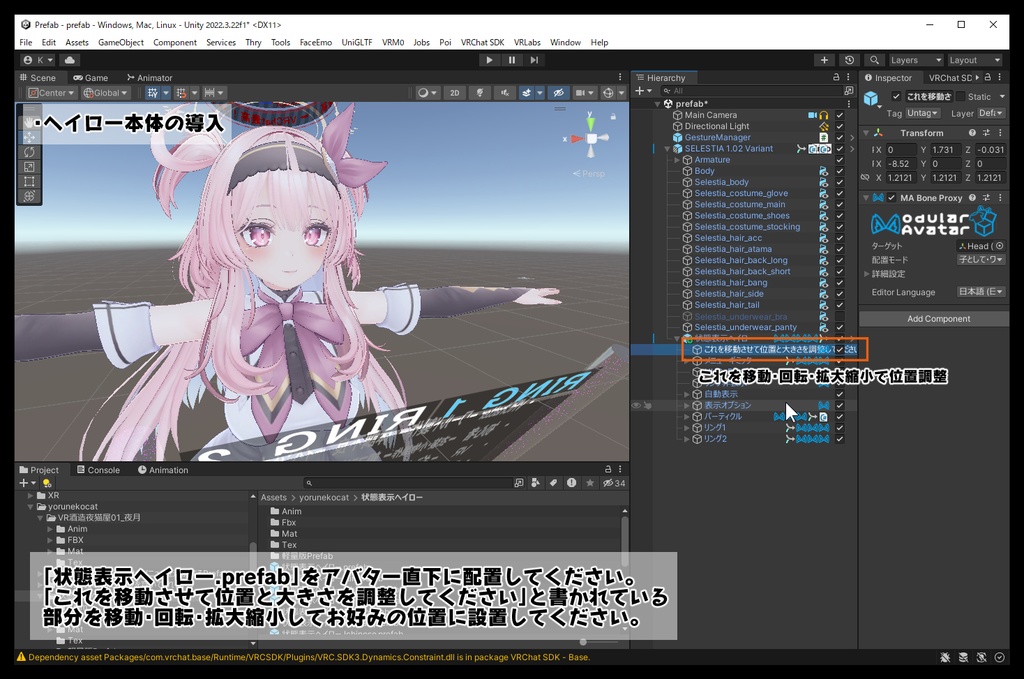
Task: Open Transform component three-dot menu
Action: point(1000,133)
